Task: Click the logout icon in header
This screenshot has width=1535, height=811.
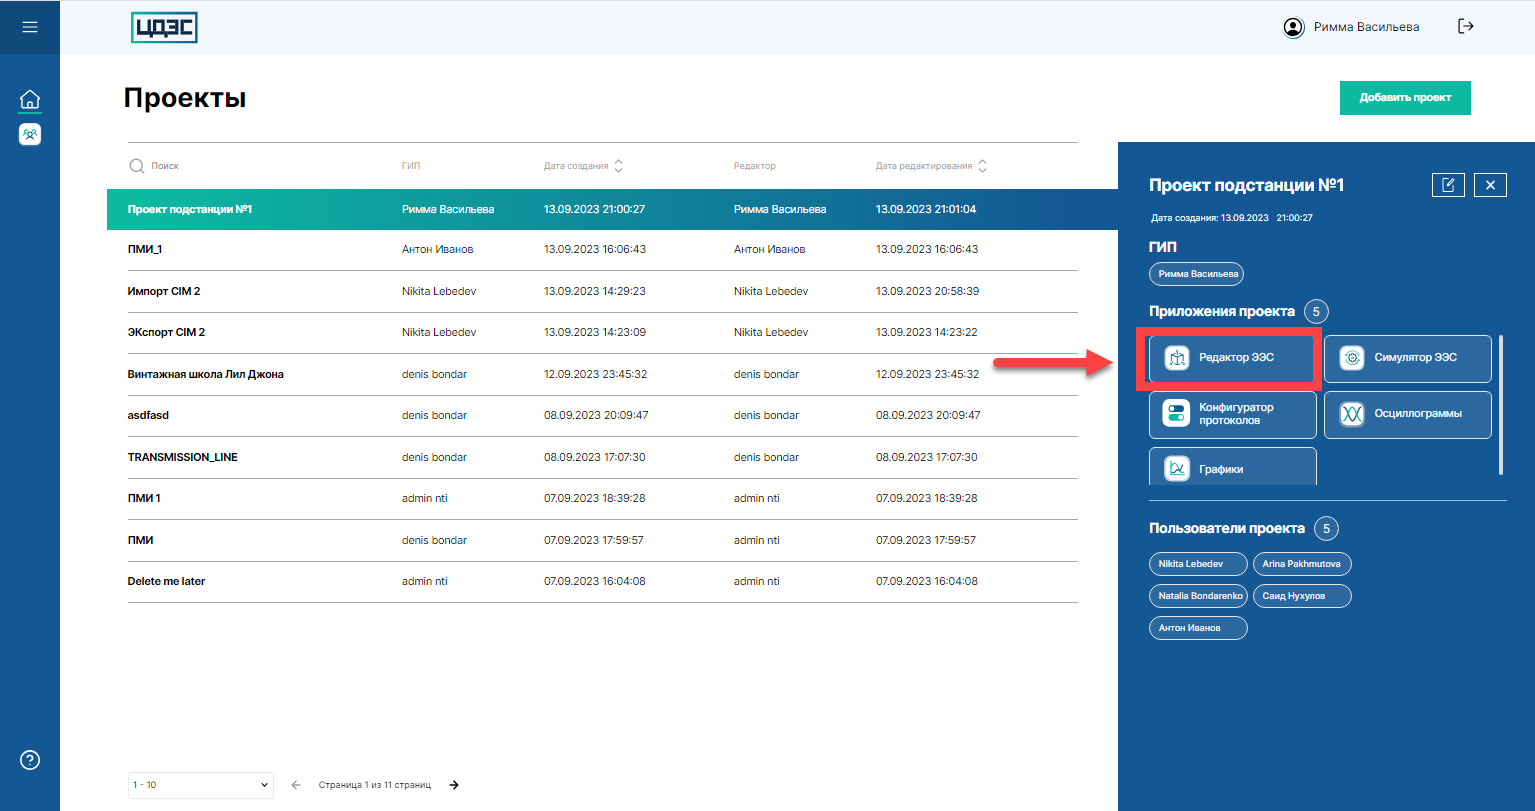Action: (1466, 27)
